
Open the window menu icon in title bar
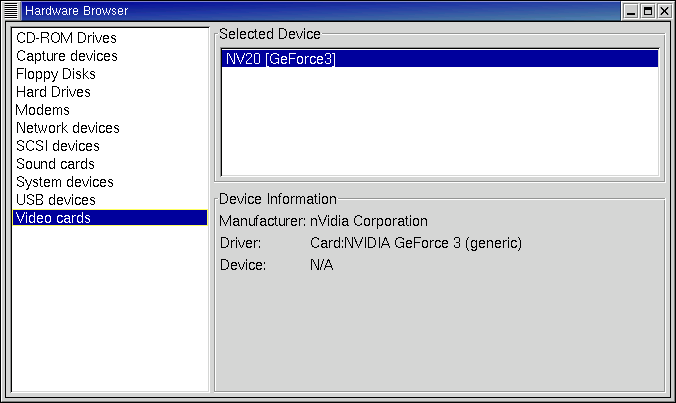click(11, 10)
